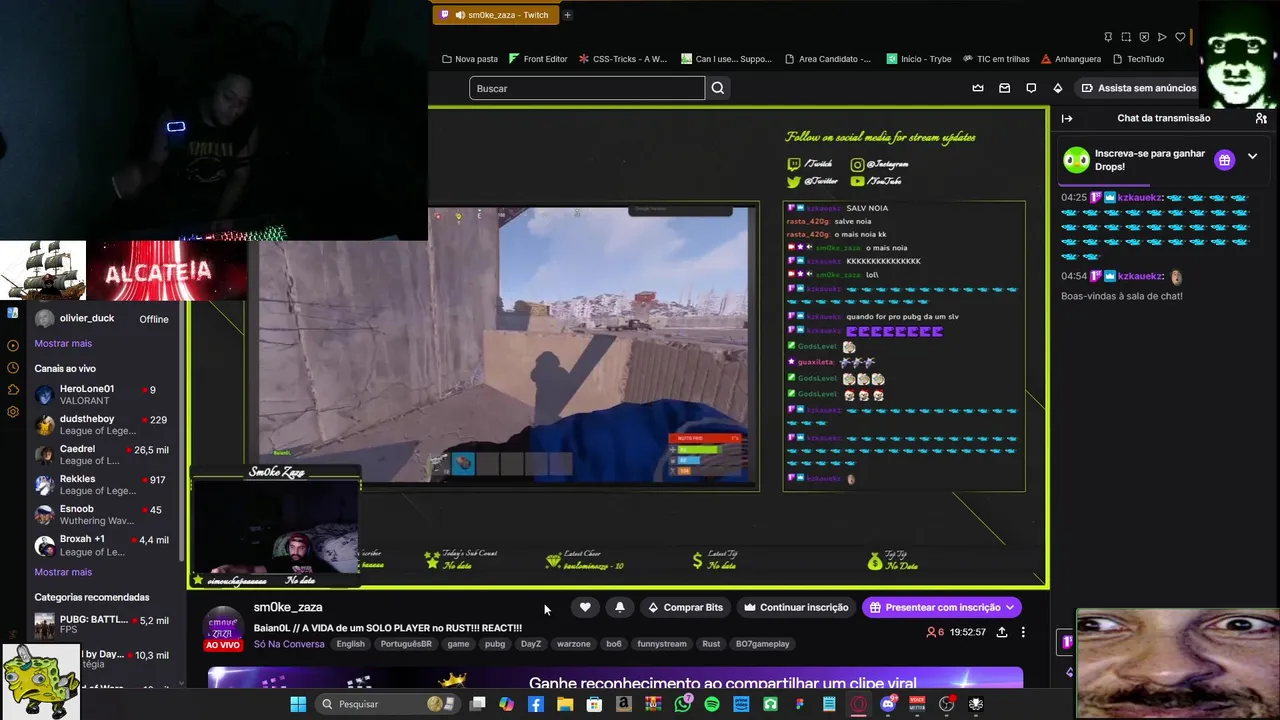Open Início - Trybe bookmark

coord(919,59)
